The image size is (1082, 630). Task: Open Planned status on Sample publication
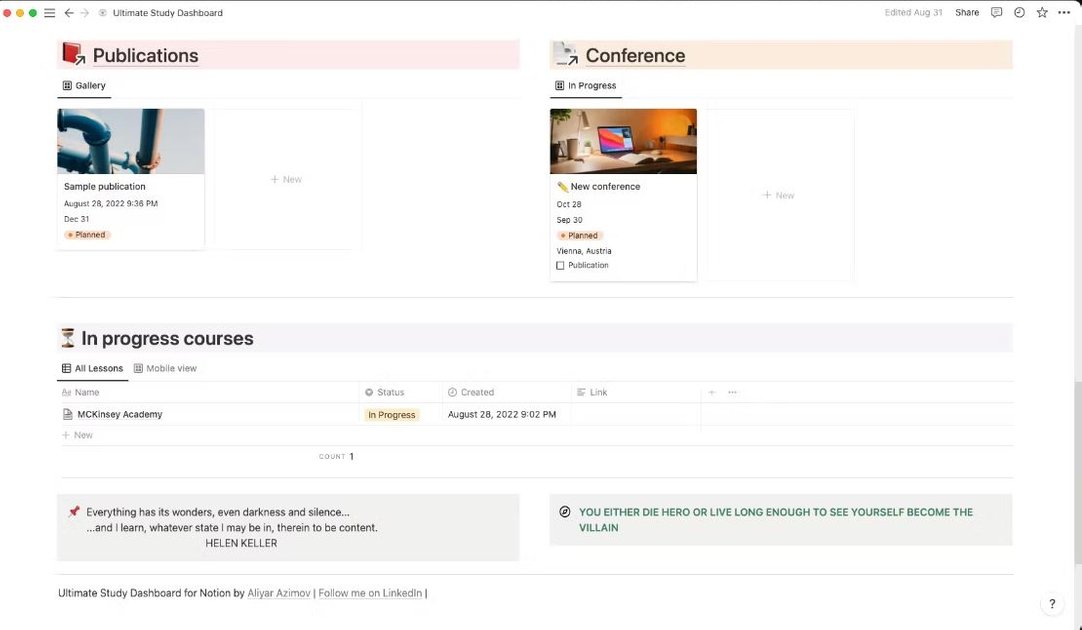point(87,235)
